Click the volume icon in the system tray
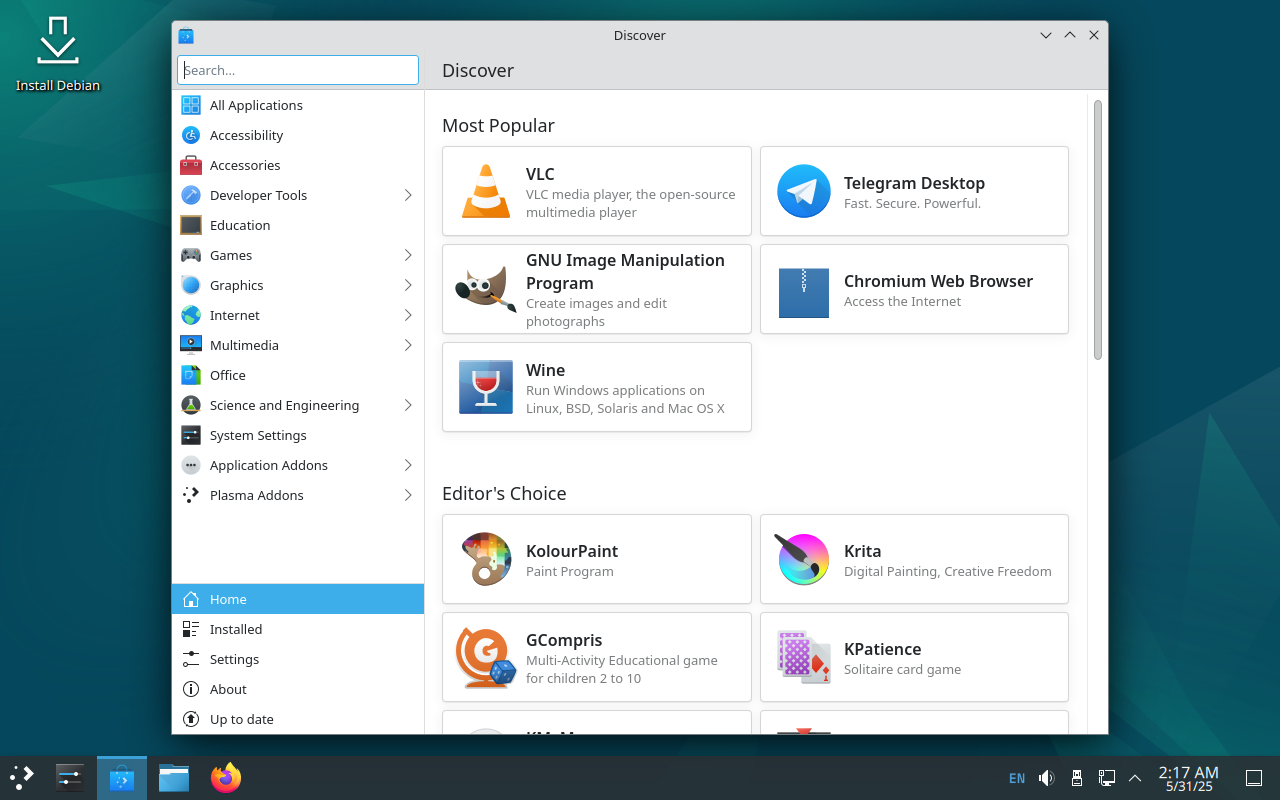This screenshot has height=800, width=1280. 1047,778
